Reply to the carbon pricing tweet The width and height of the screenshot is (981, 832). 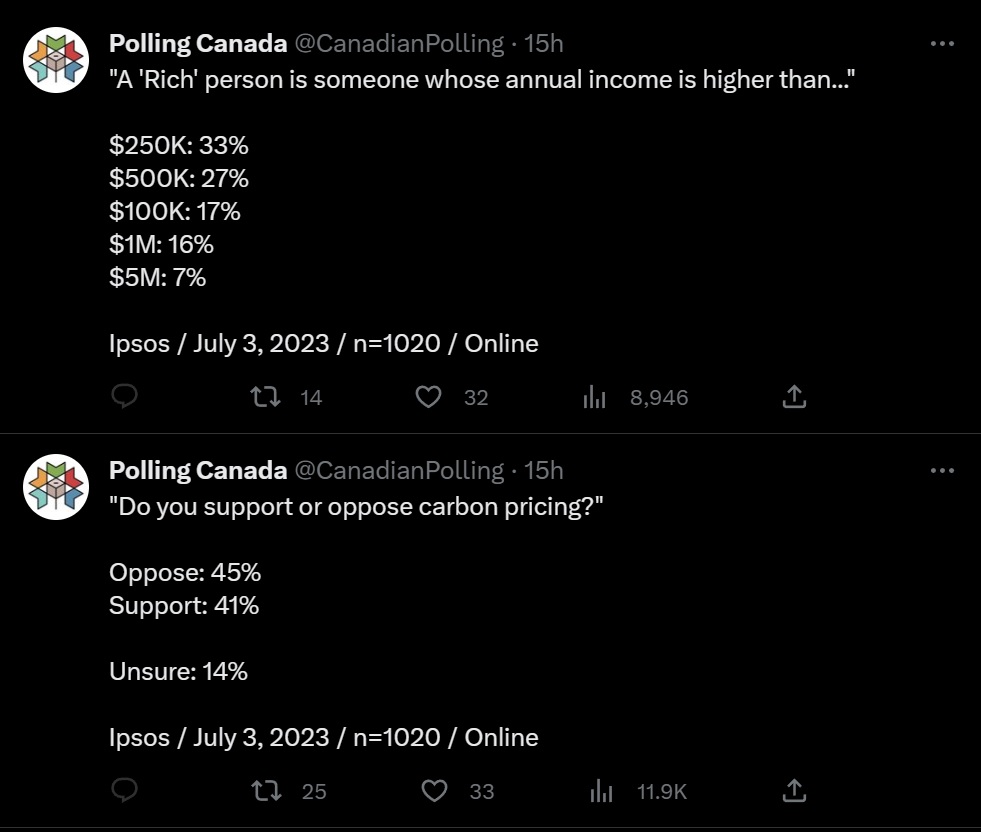click(123, 791)
